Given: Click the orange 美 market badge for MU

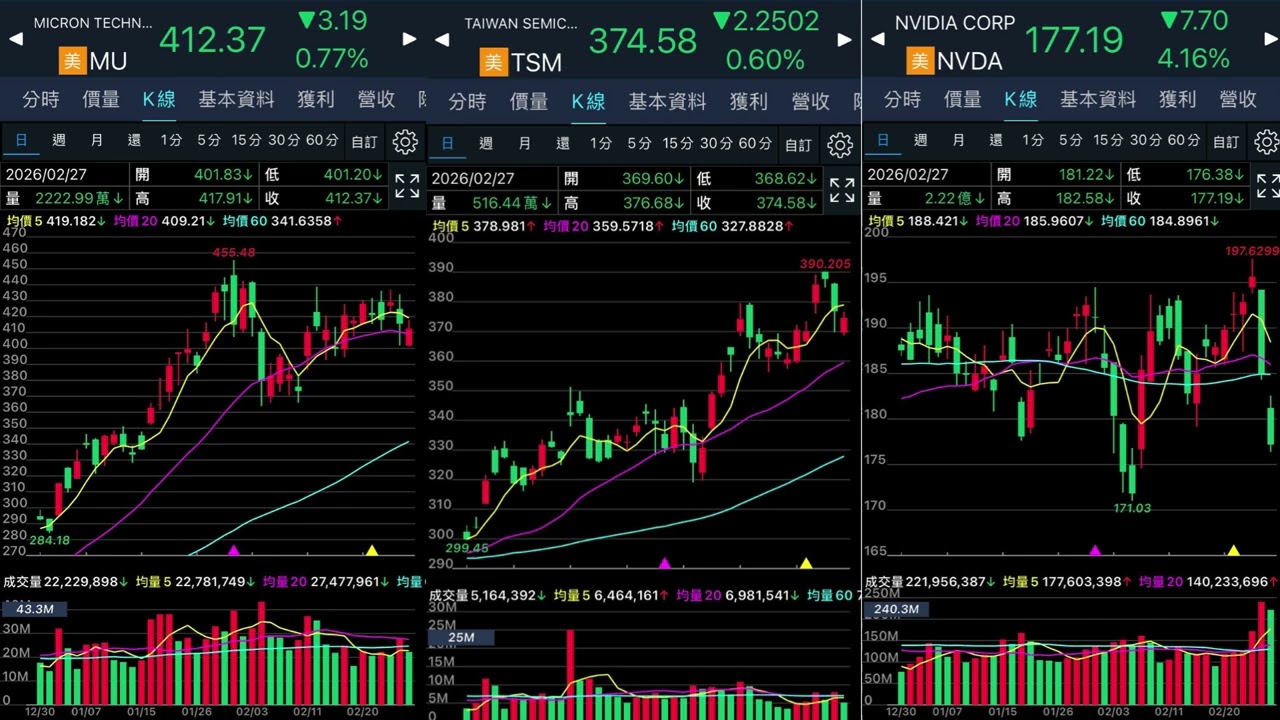Looking at the screenshot, I should click(73, 61).
